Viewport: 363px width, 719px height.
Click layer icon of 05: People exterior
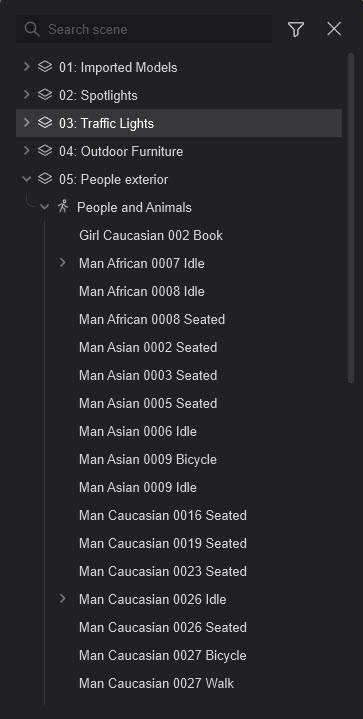pos(44,179)
